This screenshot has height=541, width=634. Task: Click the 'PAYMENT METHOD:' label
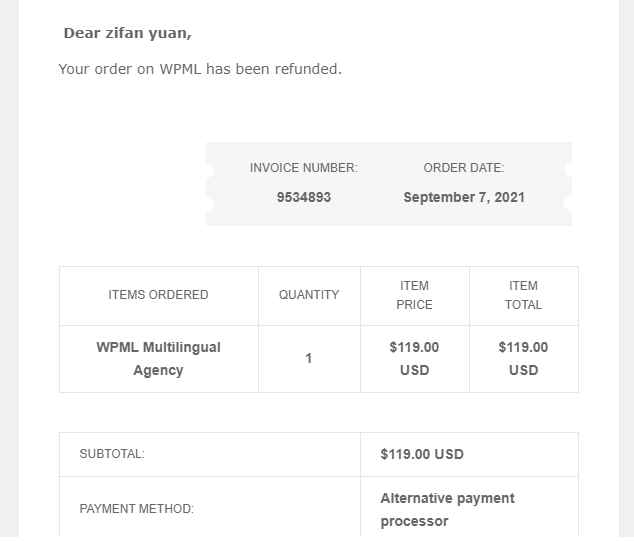tap(136, 509)
